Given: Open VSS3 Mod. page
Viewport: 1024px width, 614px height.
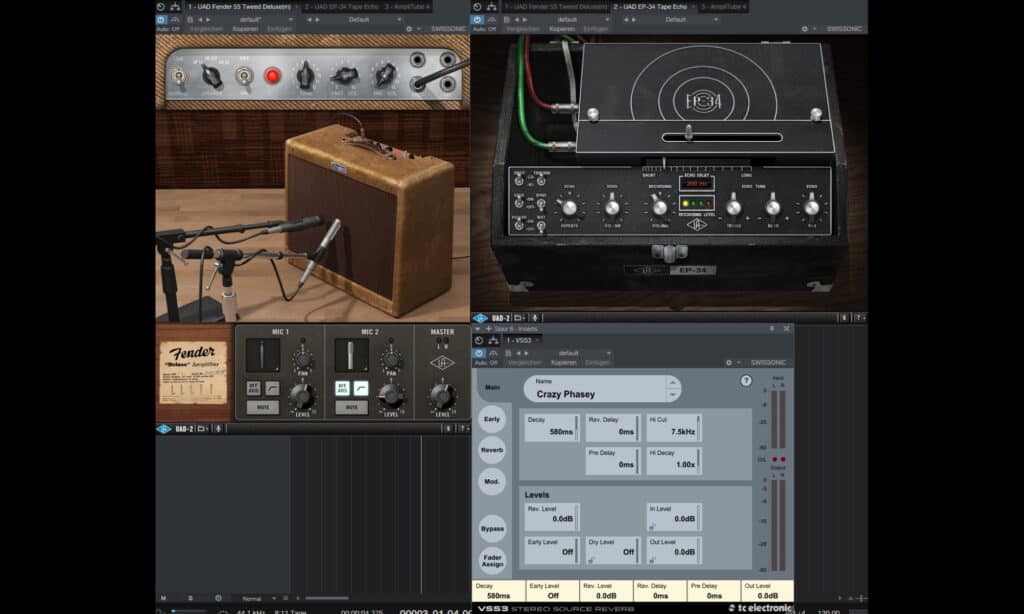Looking at the screenshot, I should (492, 481).
